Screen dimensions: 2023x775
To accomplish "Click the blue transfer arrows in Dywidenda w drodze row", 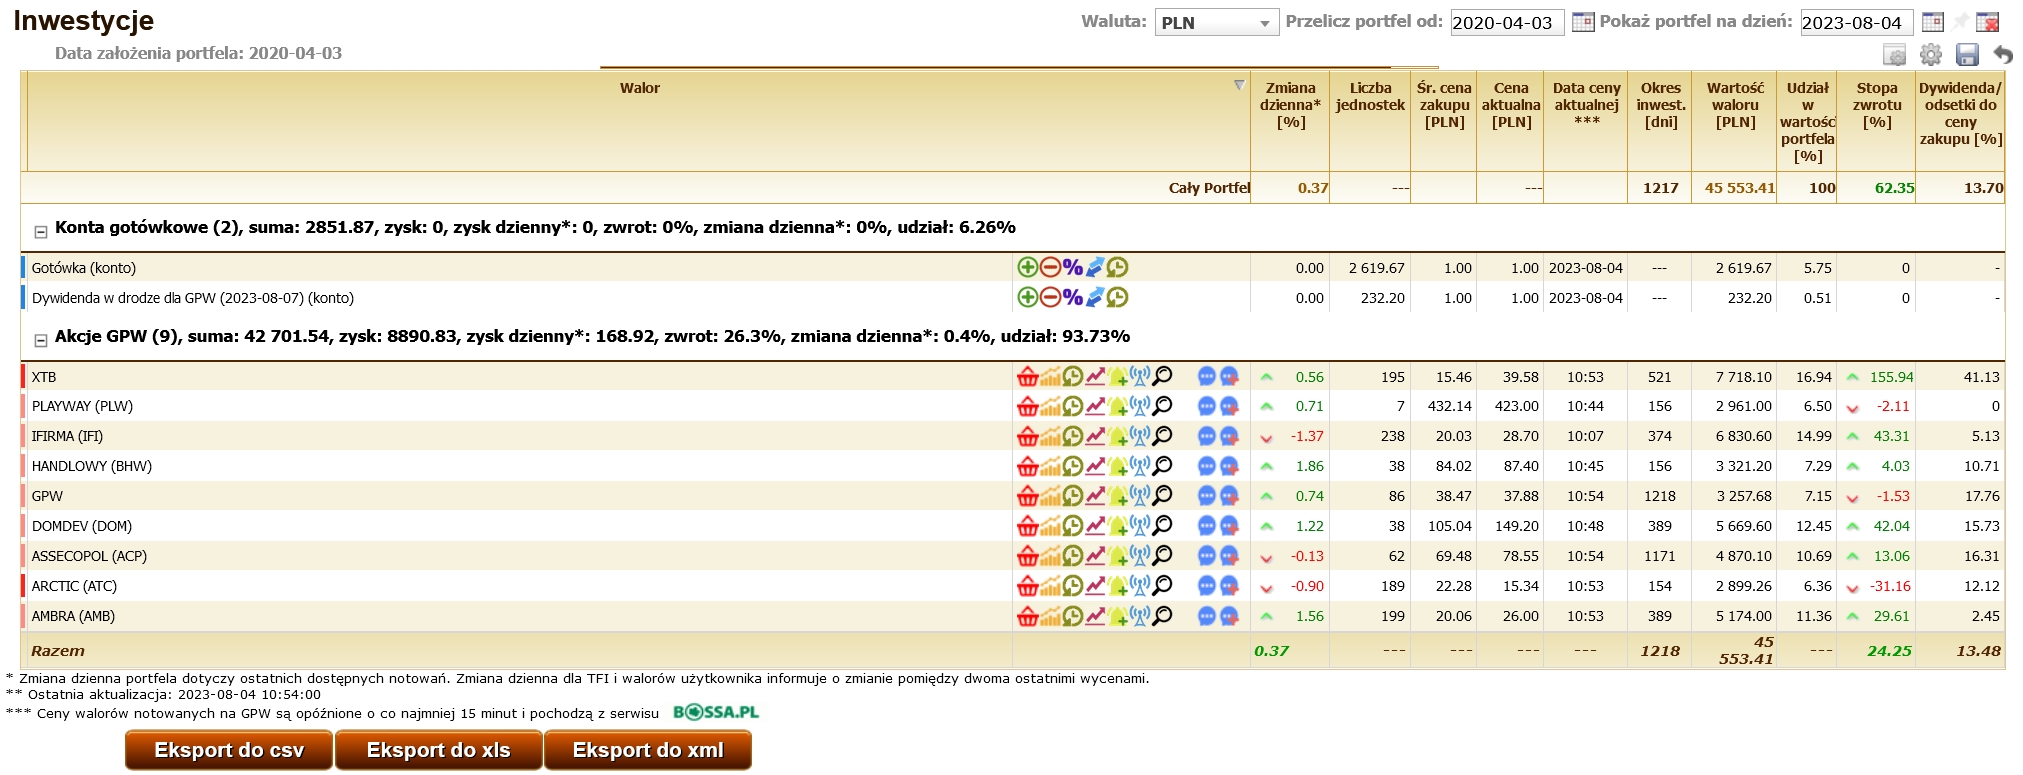I will [x=1095, y=297].
